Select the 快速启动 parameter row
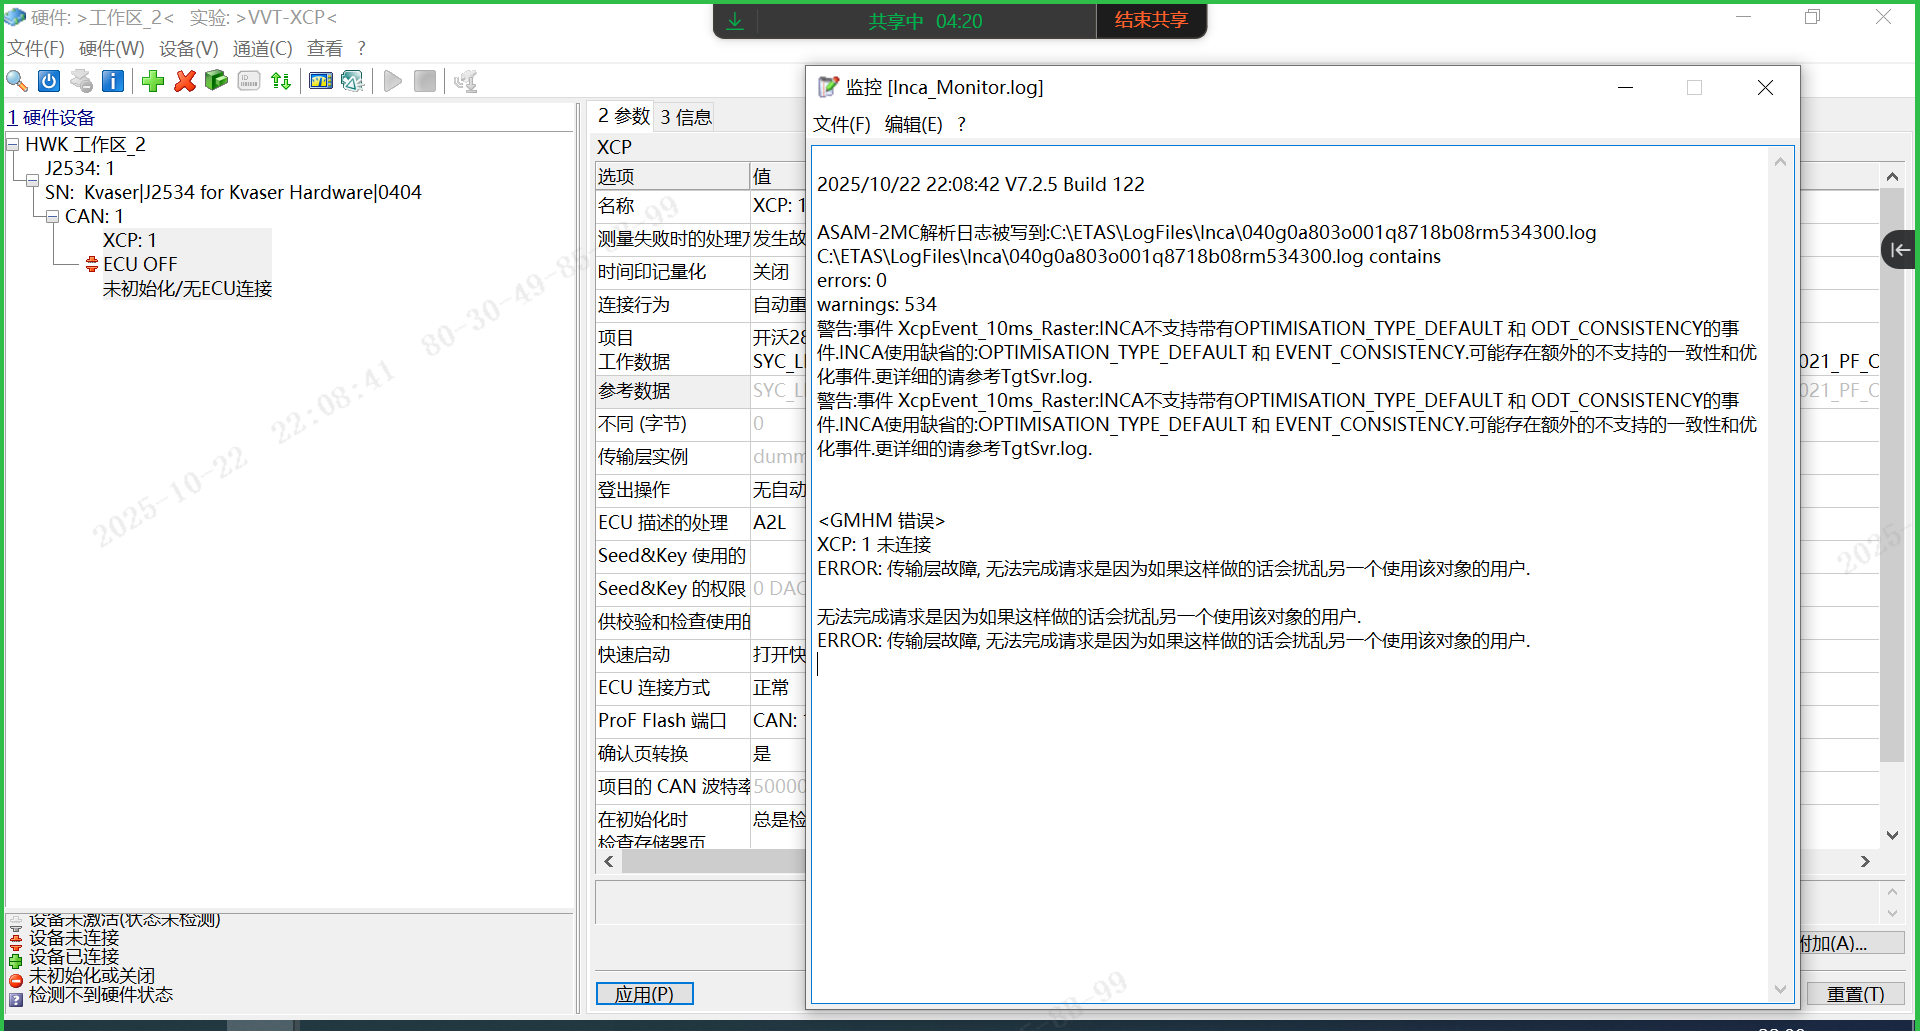This screenshot has width=1920, height=1031. [x=700, y=654]
